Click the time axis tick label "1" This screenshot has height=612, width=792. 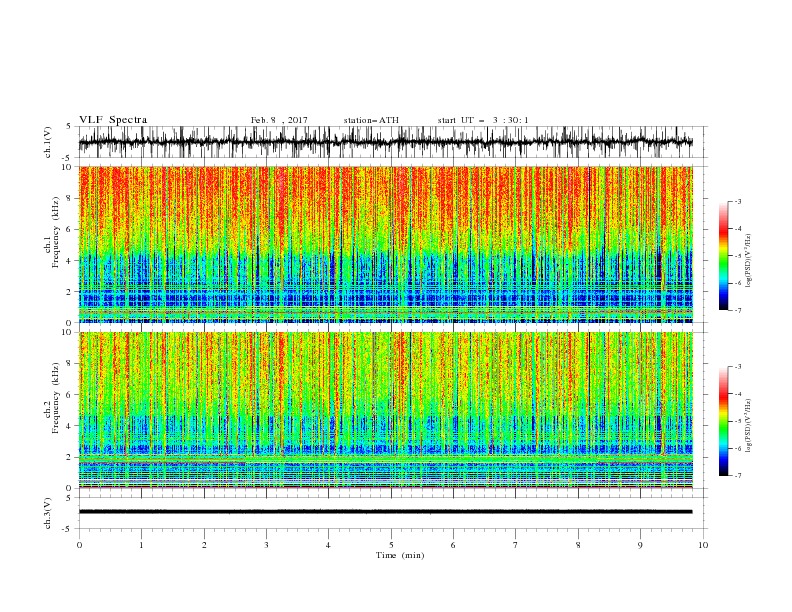click(141, 545)
